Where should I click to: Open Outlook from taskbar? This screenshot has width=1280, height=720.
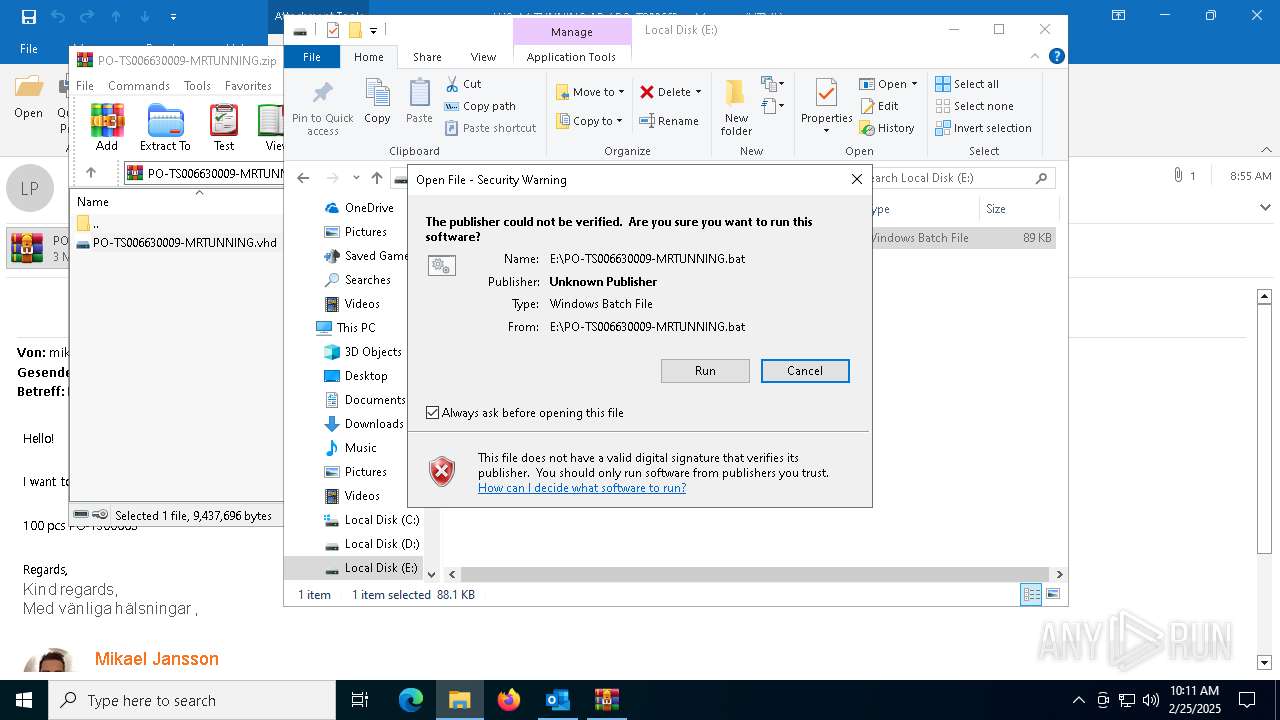(558, 700)
